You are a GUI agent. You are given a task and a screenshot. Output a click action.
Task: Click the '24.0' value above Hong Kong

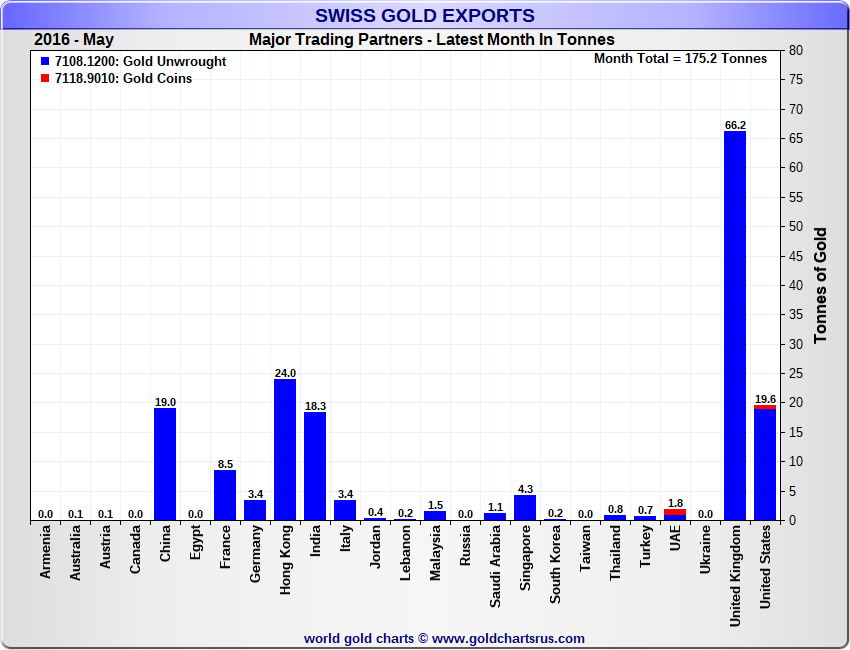point(285,373)
